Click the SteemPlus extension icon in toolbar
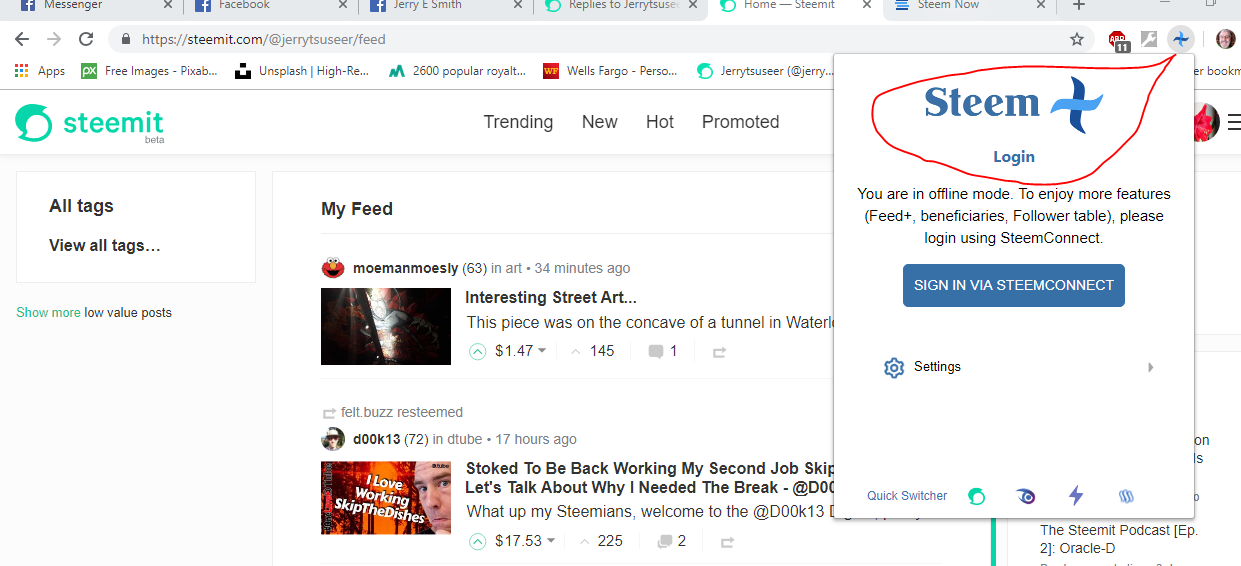 tap(1182, 39)
